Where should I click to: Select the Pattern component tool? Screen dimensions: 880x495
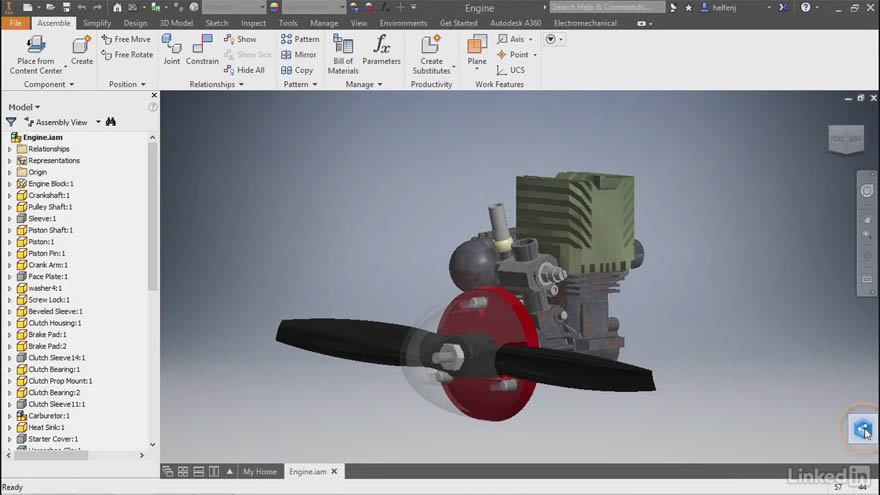tap(300, 39)
